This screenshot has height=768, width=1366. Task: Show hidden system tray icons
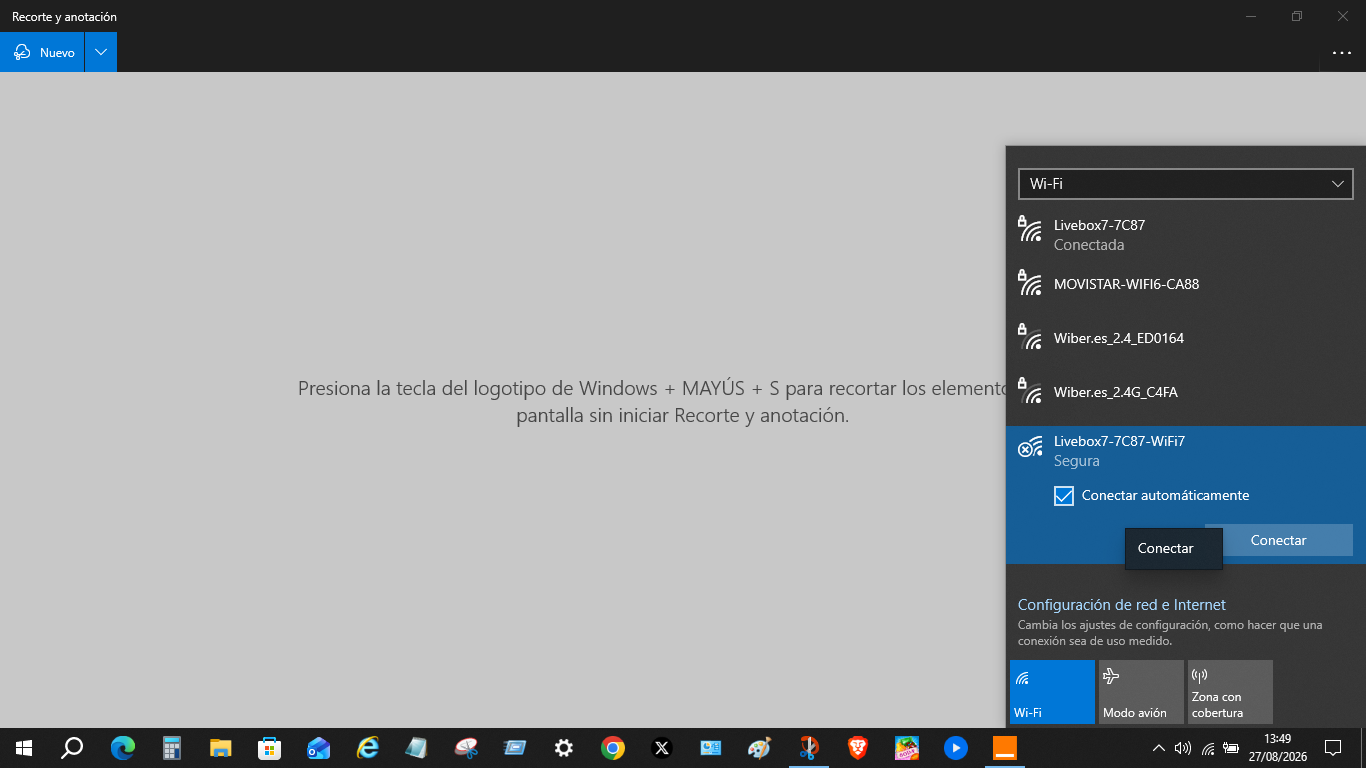click(x=1159, y=748)
